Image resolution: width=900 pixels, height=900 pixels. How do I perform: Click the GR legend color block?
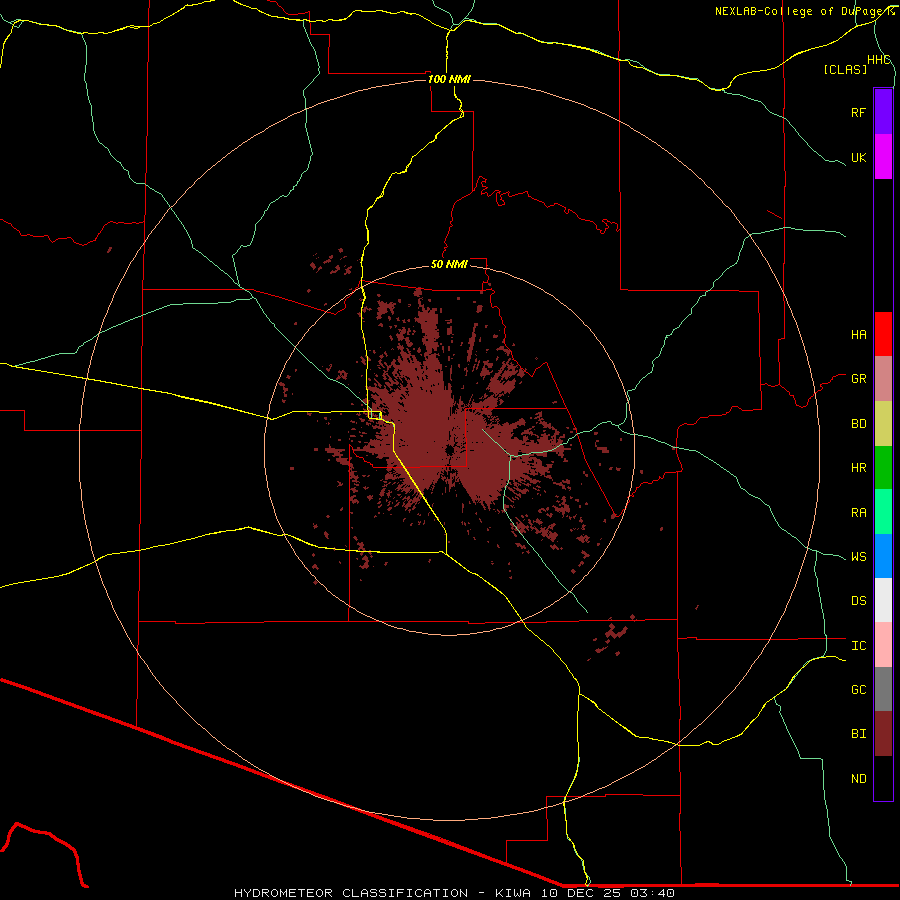(883, 379)
